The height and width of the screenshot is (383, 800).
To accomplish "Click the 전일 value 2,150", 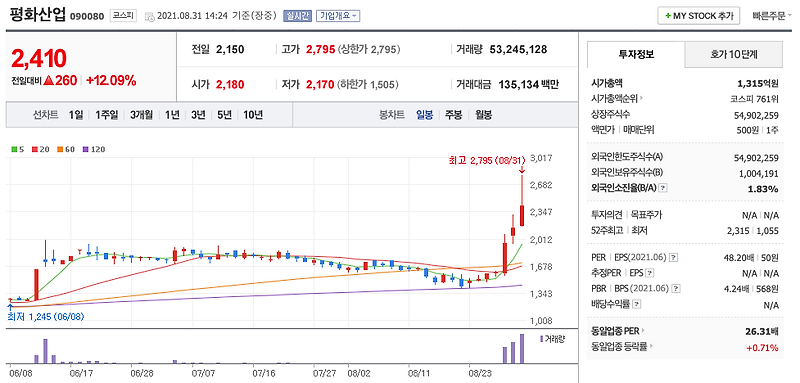I will (x=230, y=49).
